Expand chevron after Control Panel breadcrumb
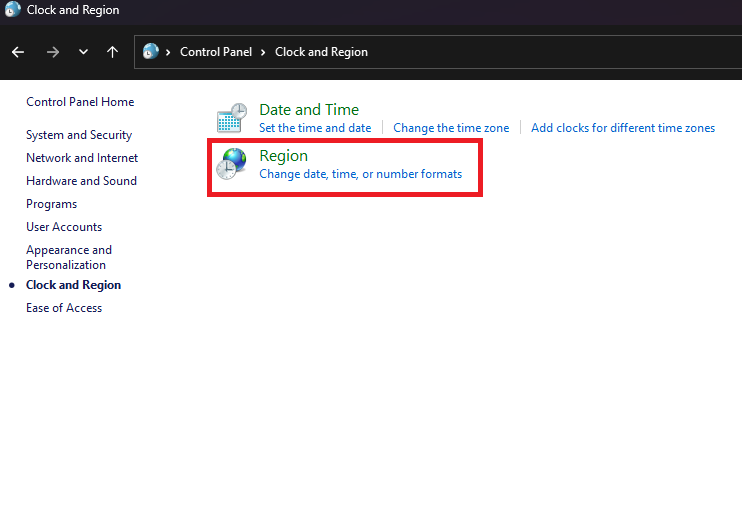Image resolution: width=742 pixels, height=507 pixels. (264, 52)
